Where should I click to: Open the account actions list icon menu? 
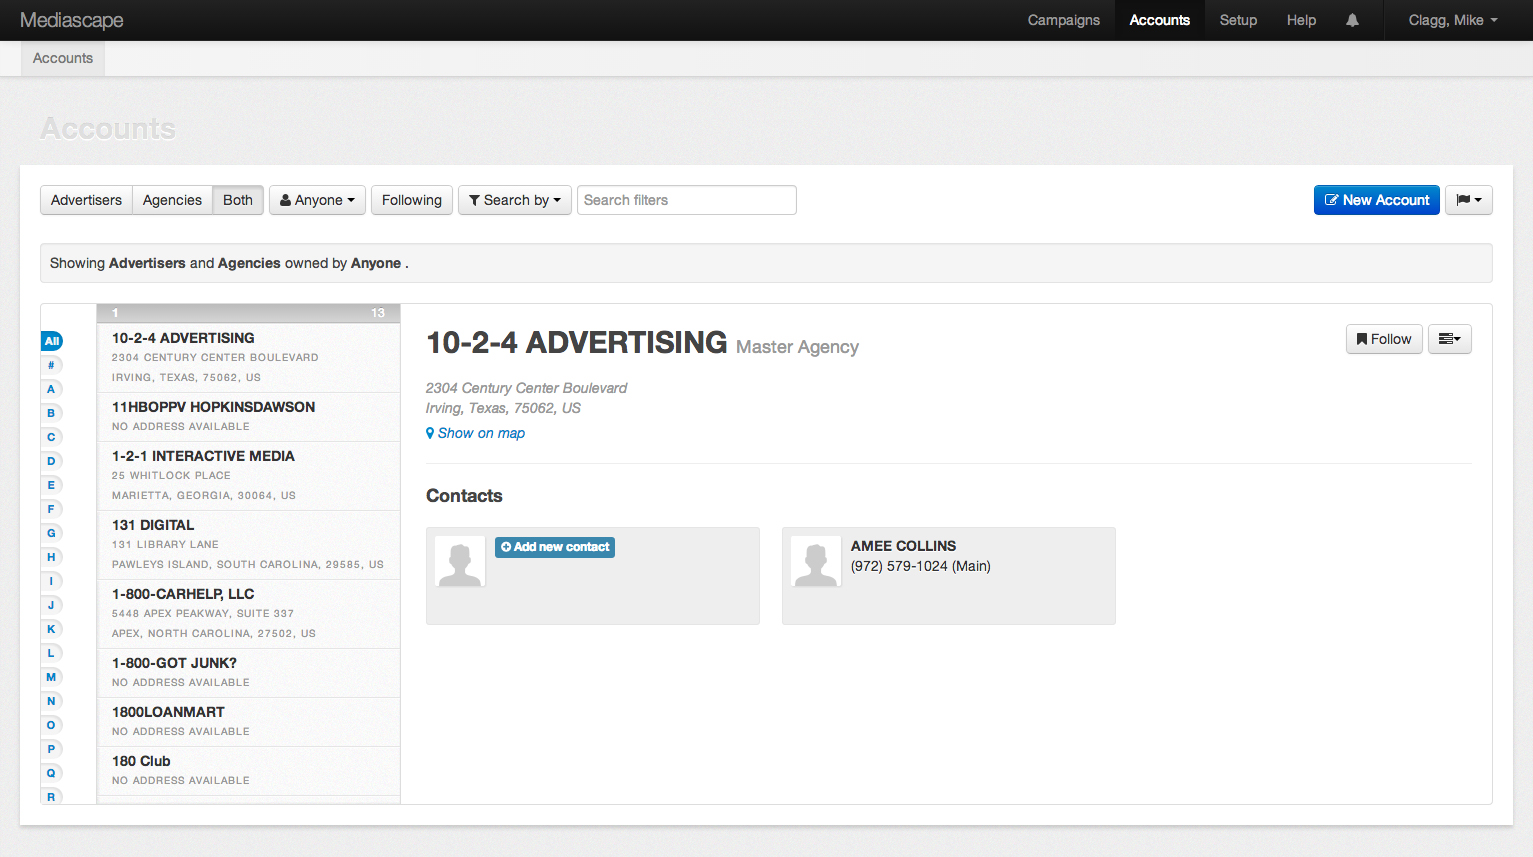1449,339
